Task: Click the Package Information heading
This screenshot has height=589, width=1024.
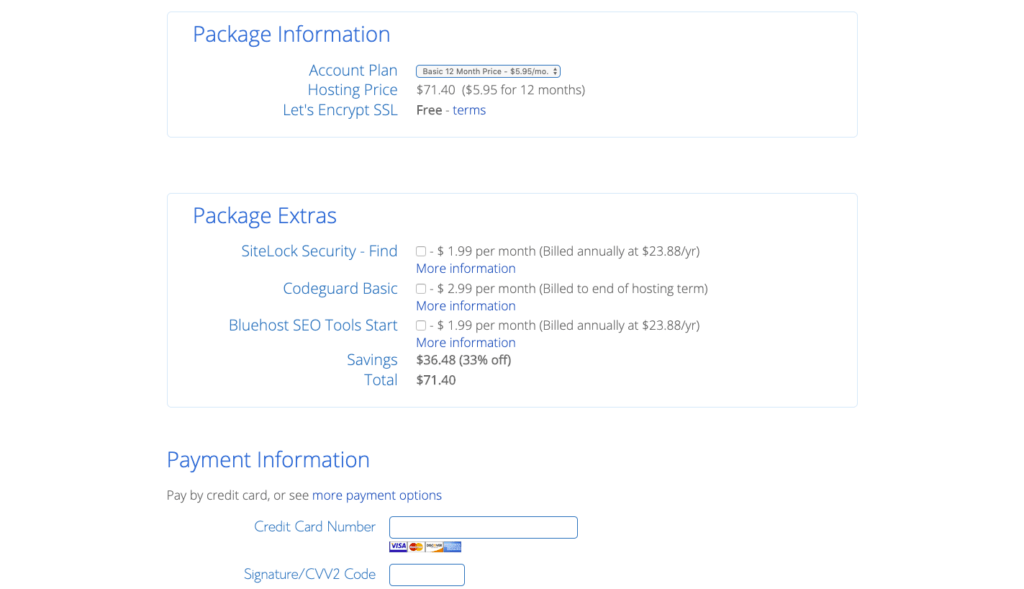Action: (291, 34)
